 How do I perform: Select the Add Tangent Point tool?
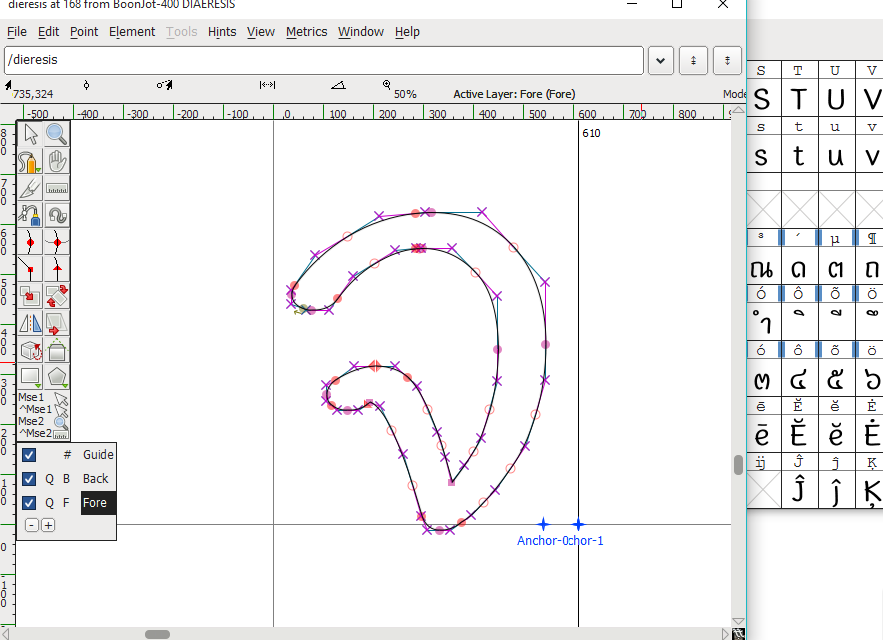click(57, 269)
